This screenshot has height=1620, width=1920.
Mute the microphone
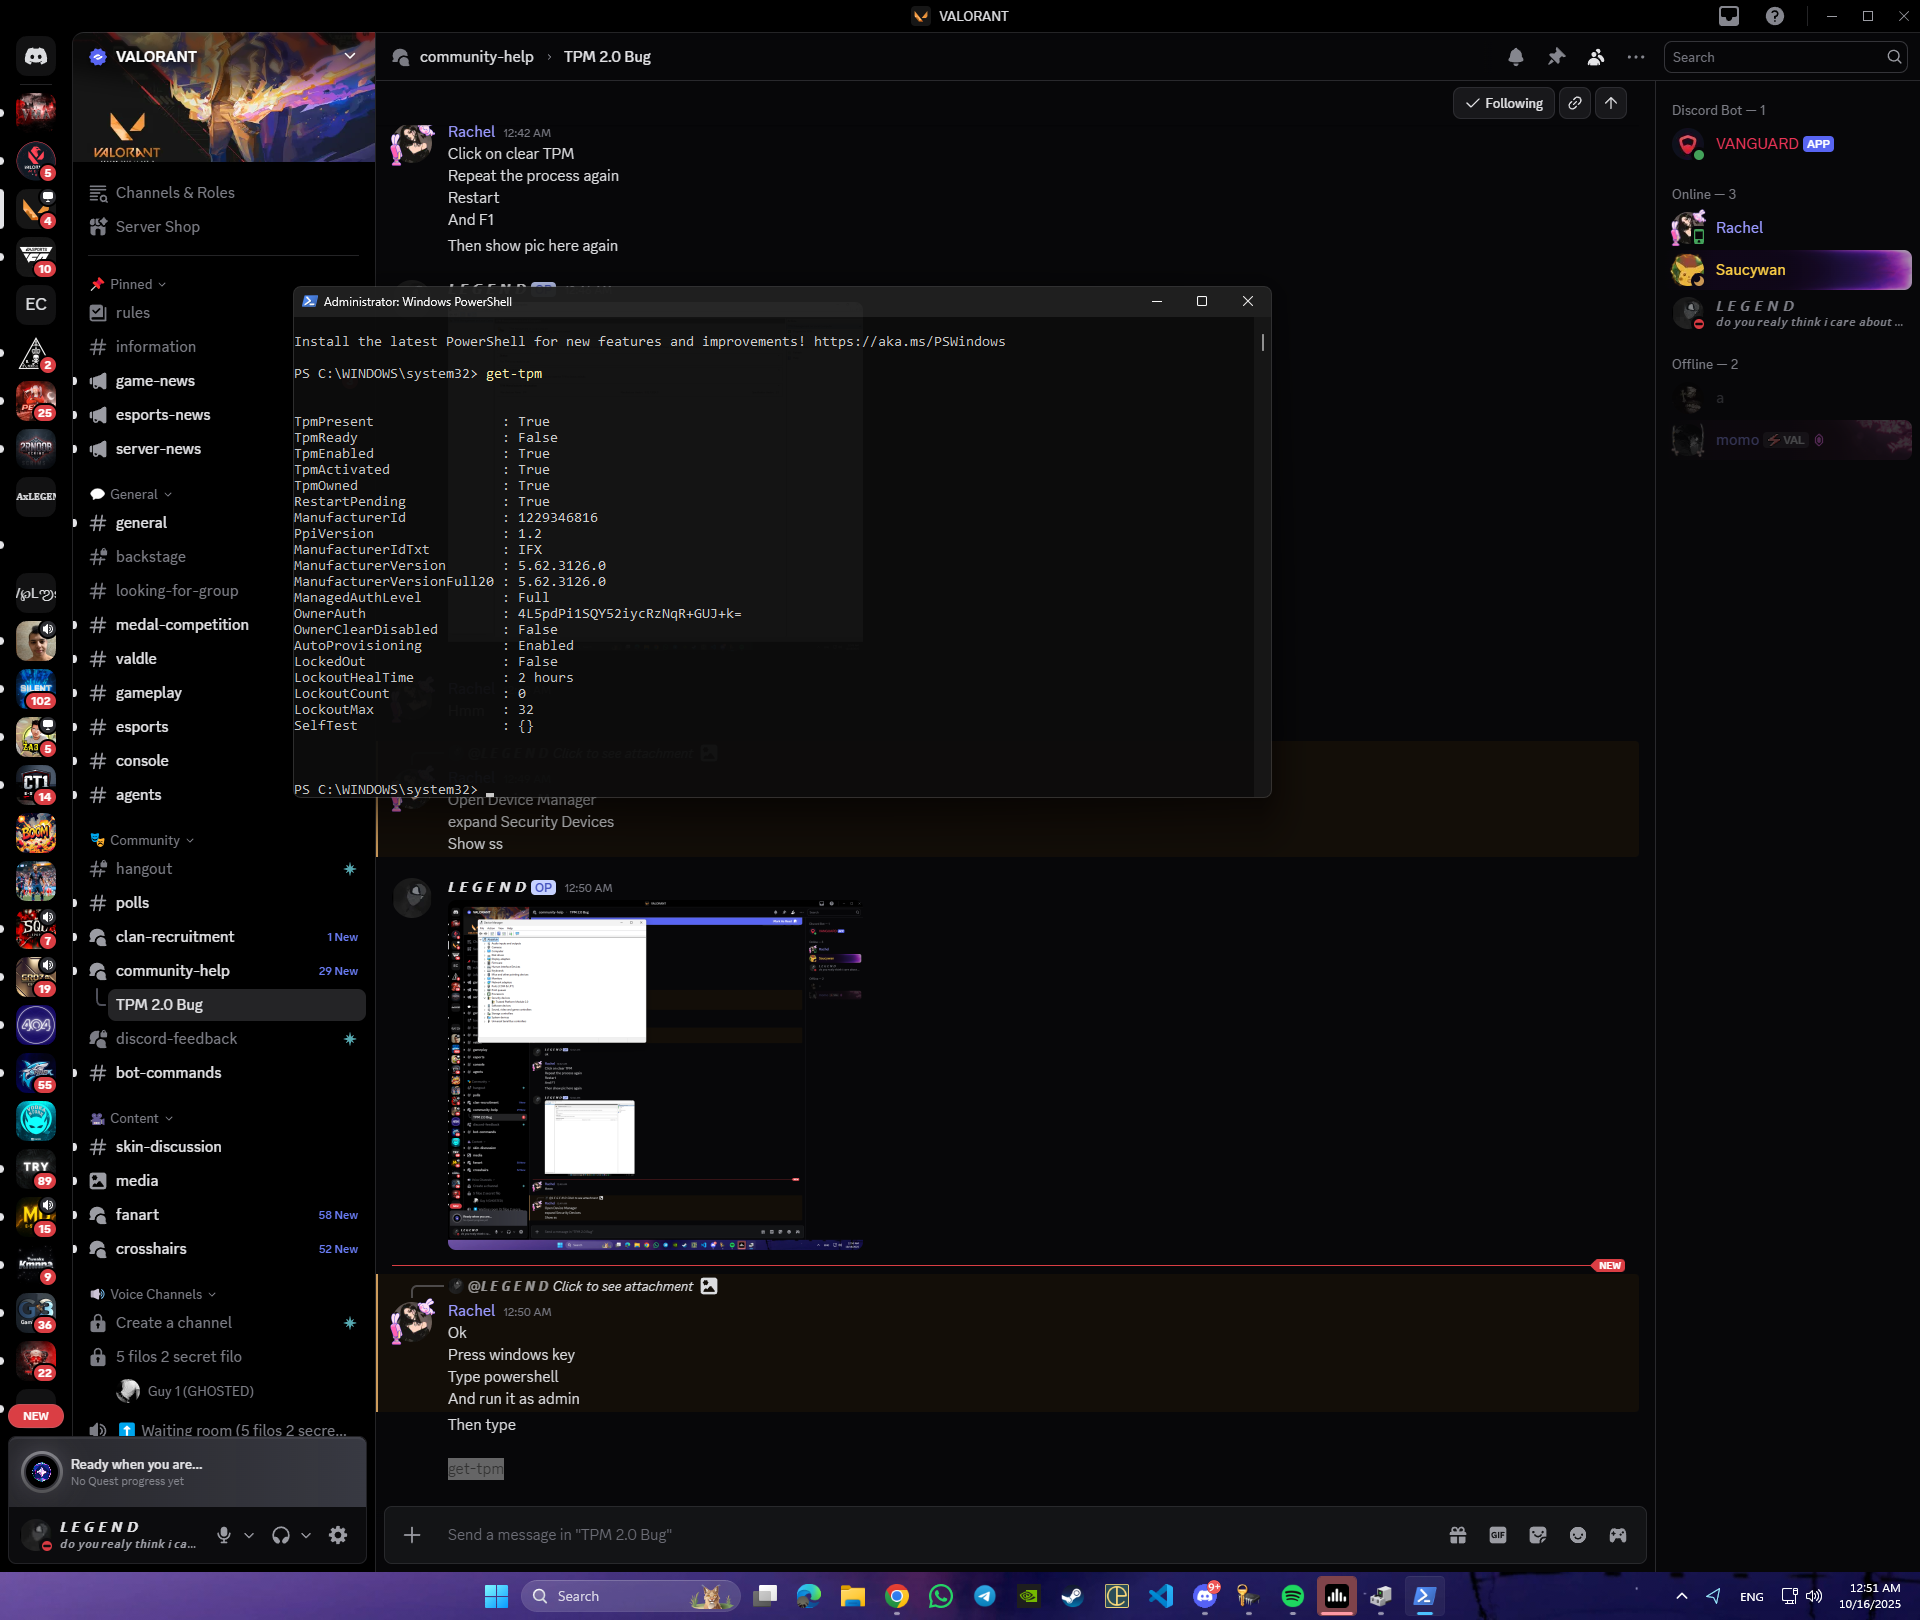click(x=224, y=1535)
